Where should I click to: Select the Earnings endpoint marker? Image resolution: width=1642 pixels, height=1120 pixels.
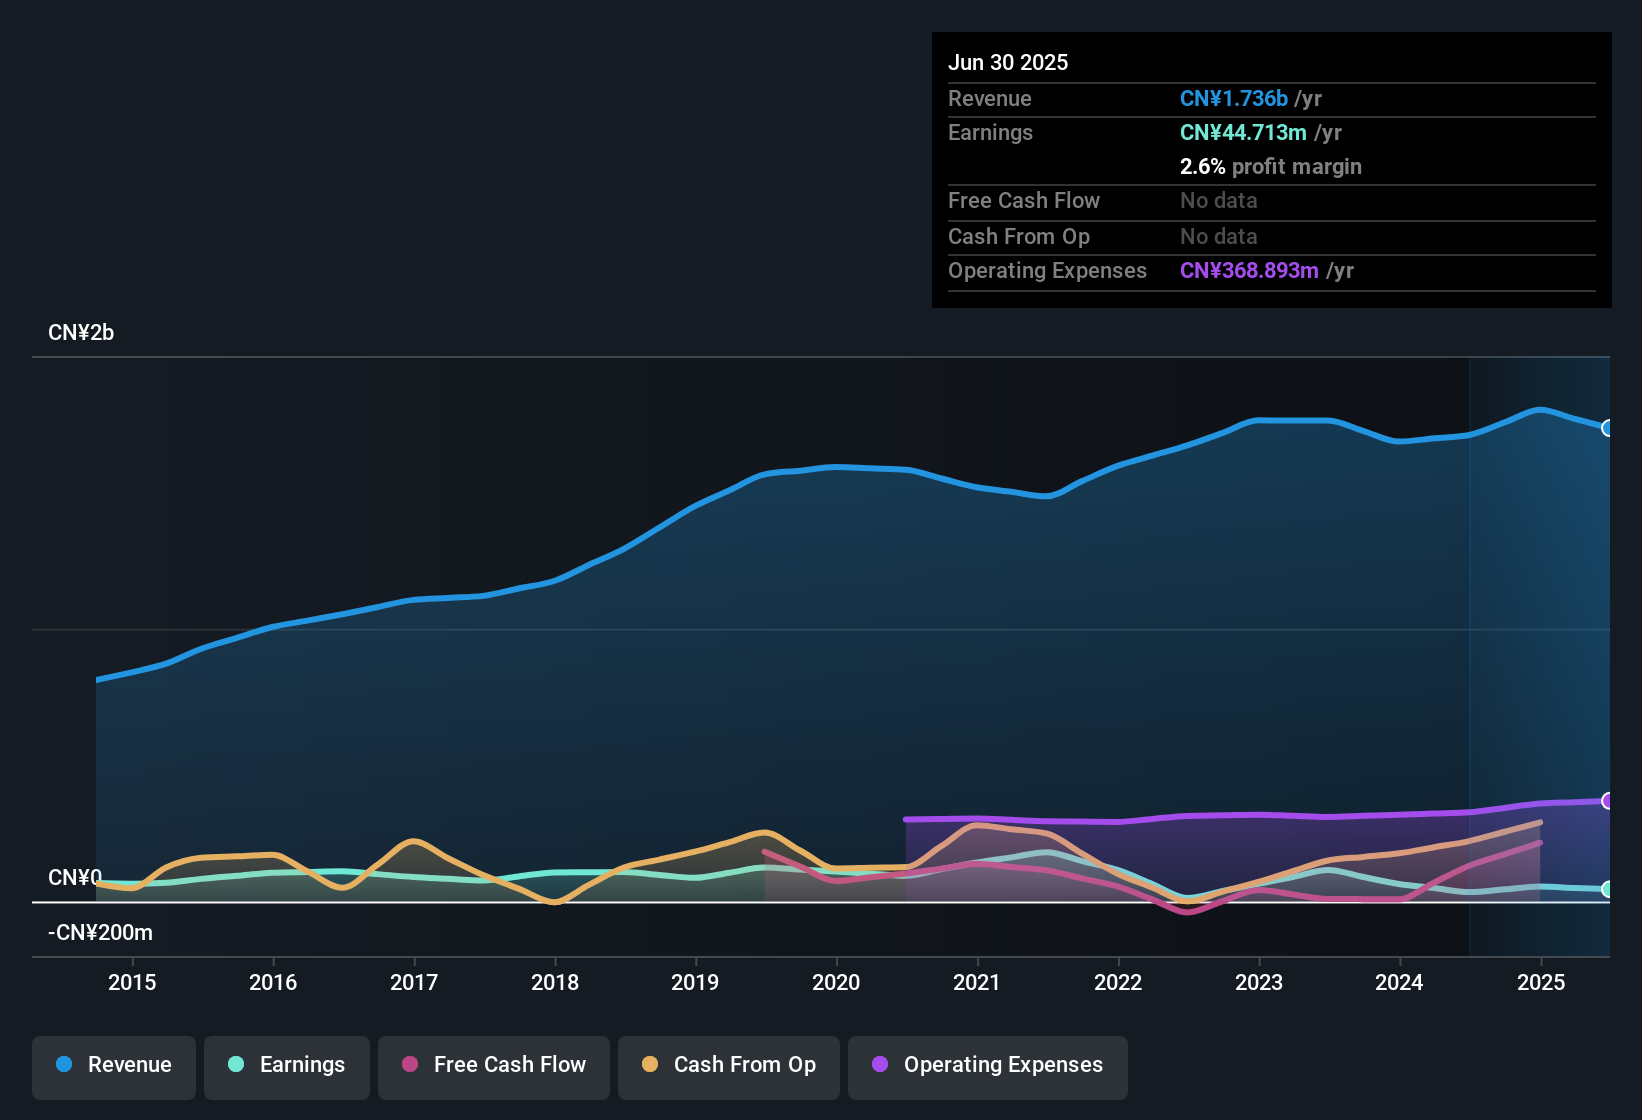[1609, 888]
